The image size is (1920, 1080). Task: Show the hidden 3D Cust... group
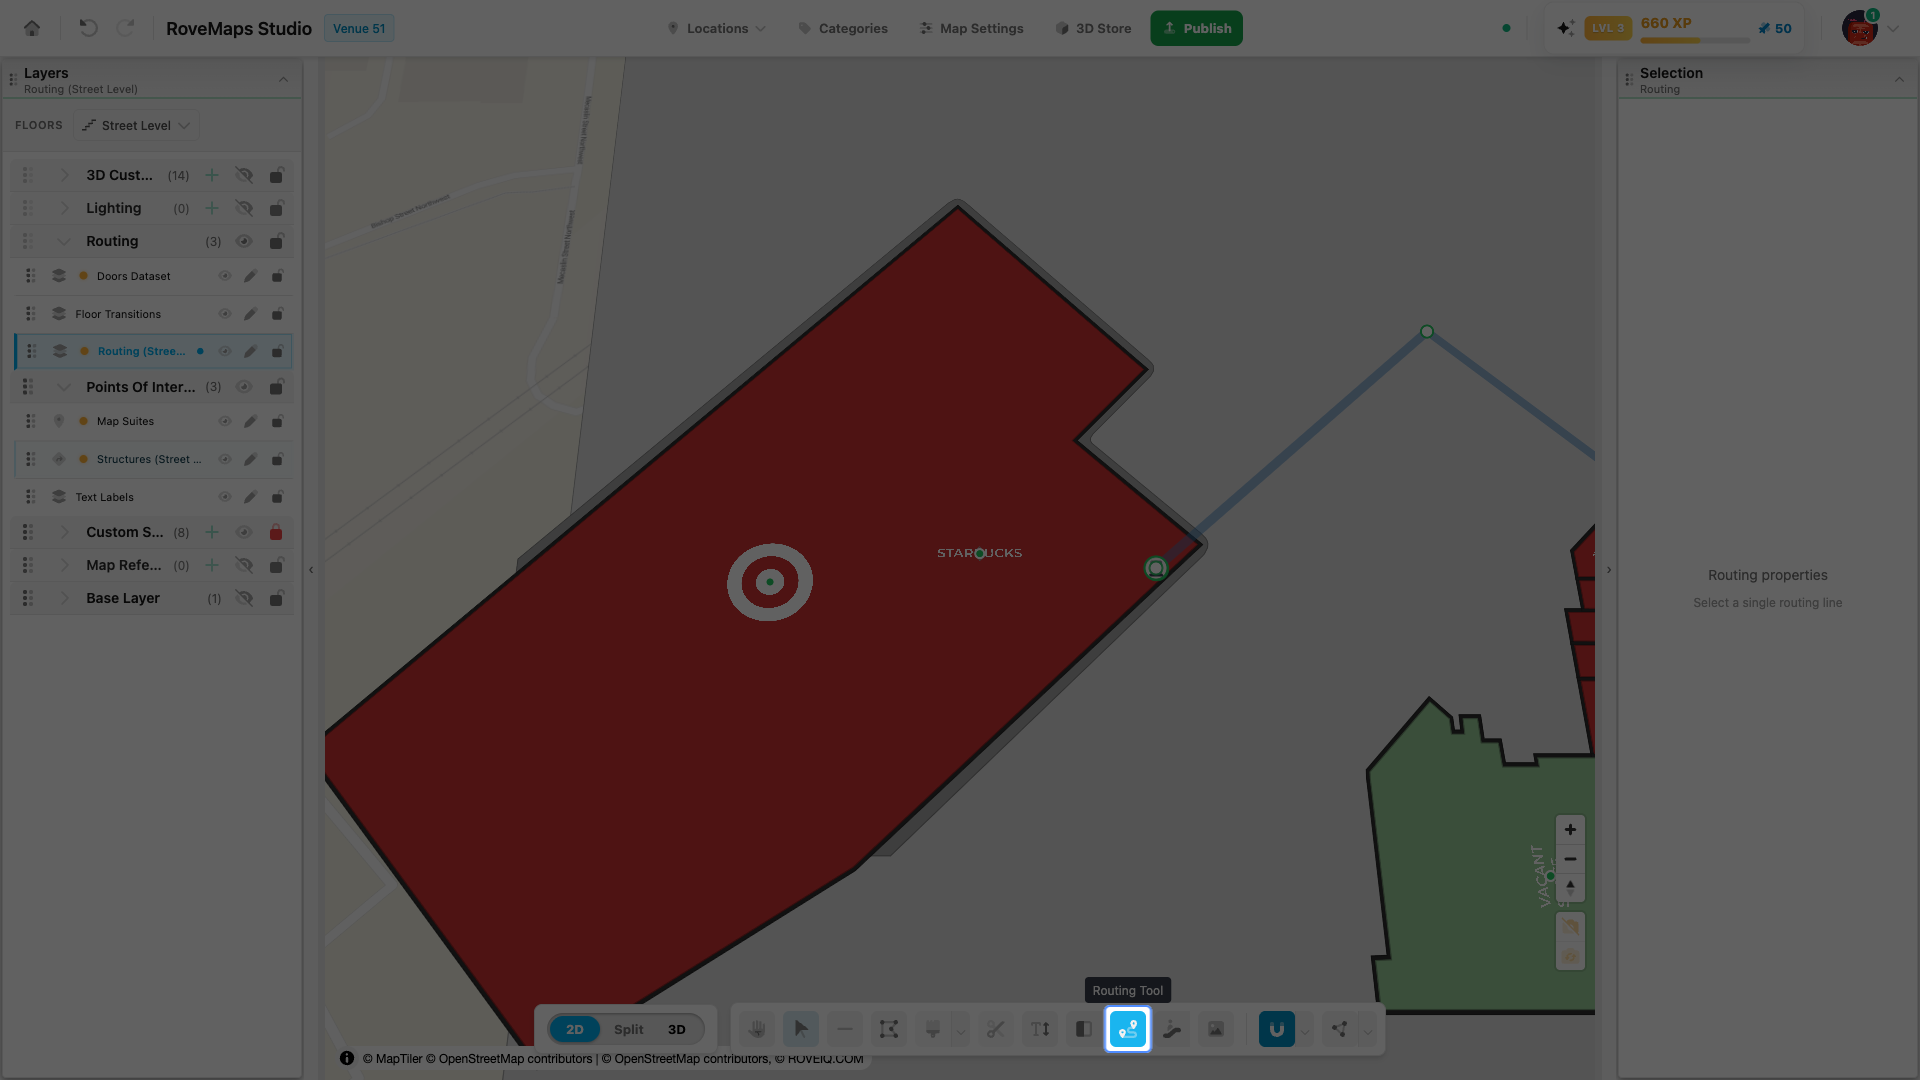pyautogui.click(x=244, y=175)
